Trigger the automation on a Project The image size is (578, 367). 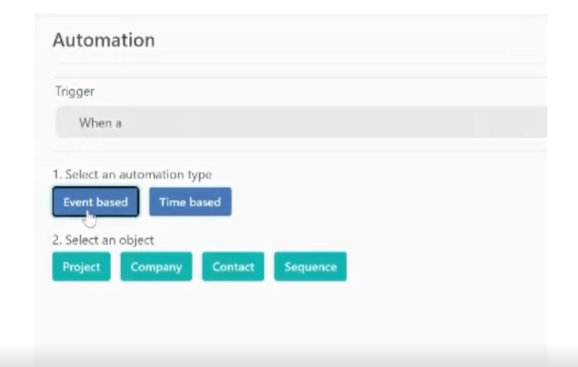(x=81, y=266)
